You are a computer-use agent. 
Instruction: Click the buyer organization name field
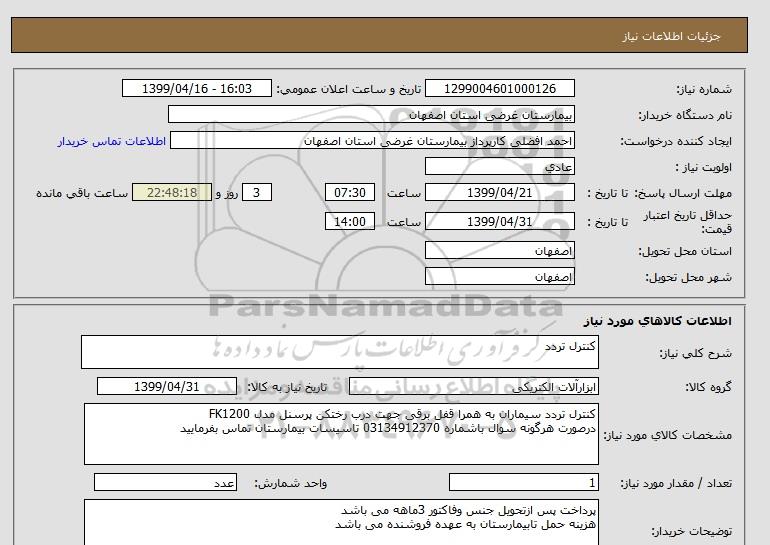pos(371,114)
